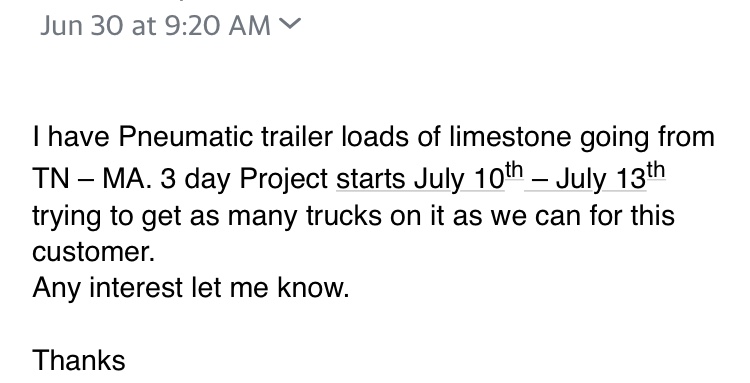750x383 pixels.
Task: Click the "TN – MA." route text
Action: (x=91, y=180)
